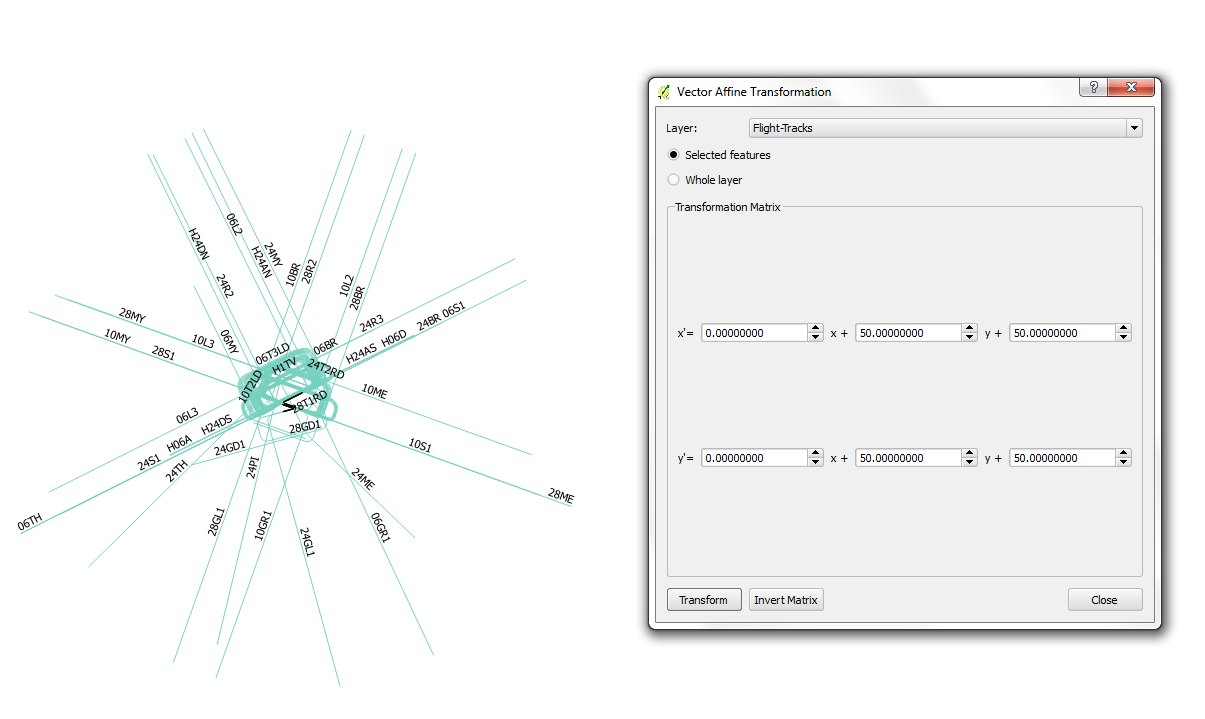Click the Close button at dialog bottom
Viewport: 1205px width, 719px height.
1104,600
